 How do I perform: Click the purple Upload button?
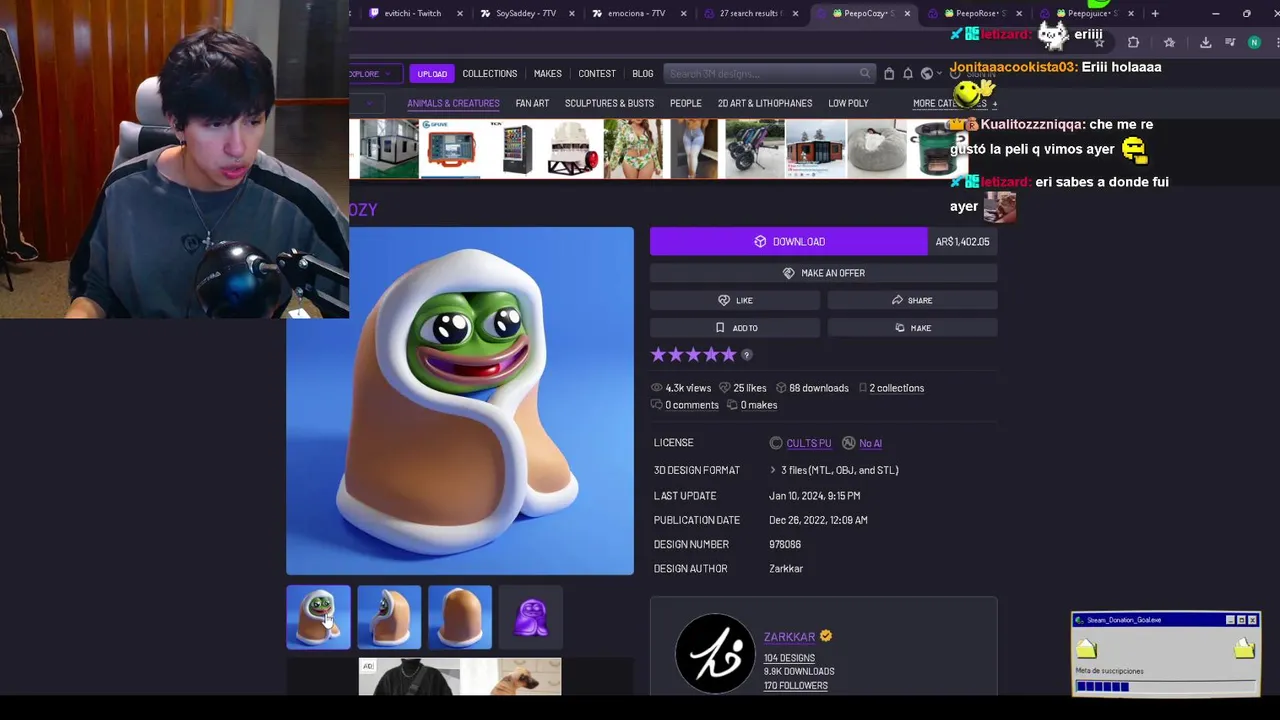[432, 74]
